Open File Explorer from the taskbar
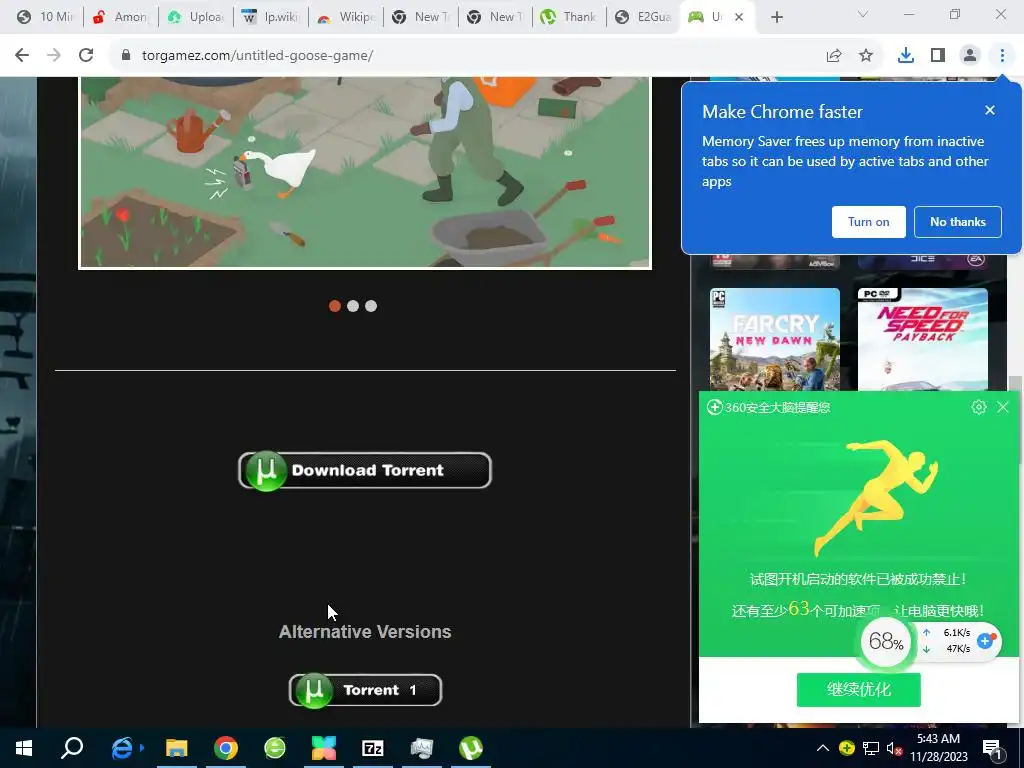Viewport: 1024px width, 768px height. click(x=176, y=748)
